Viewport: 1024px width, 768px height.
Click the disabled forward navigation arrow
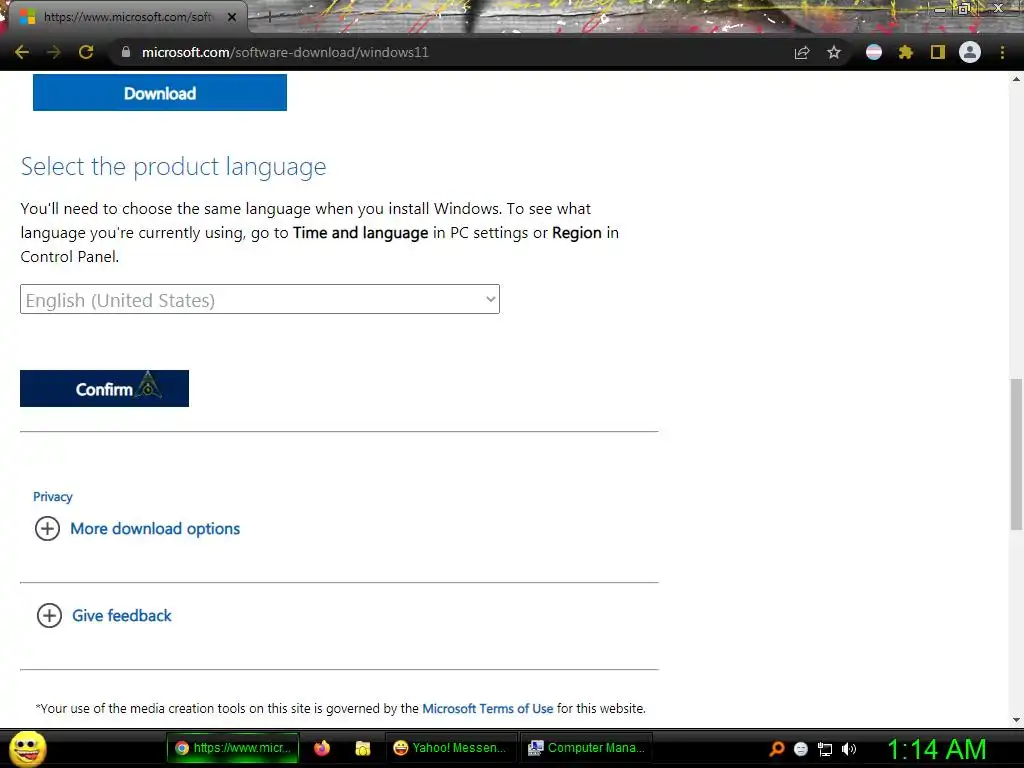pyautogui.click(x=54, y=52)
